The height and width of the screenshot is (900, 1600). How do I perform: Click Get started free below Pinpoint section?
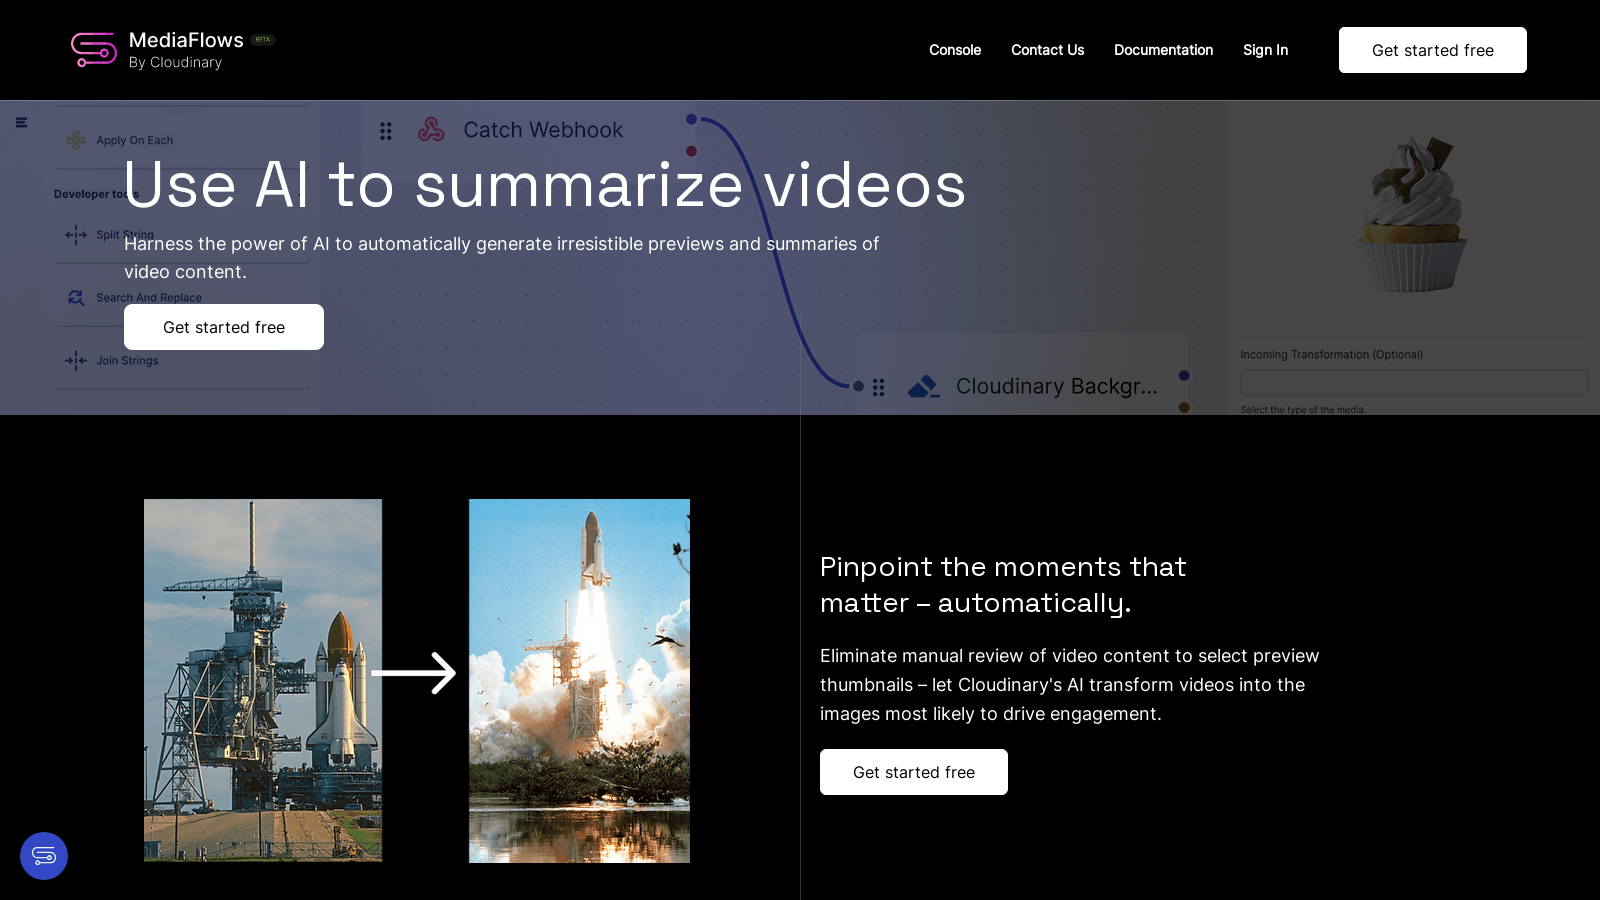(x=914, y=772)
